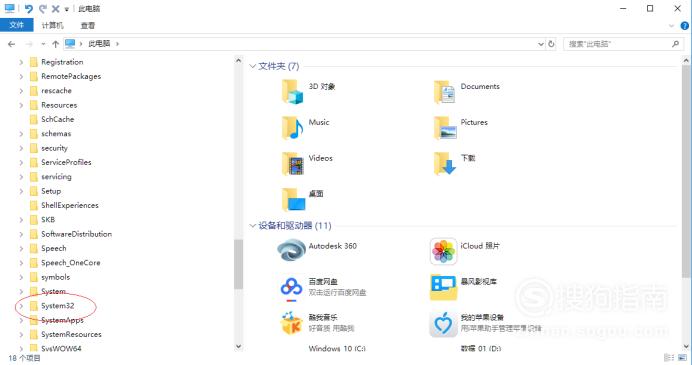Select the rescache folder in tree
This screenshot has width=692, height=365.
pos(56,90)
